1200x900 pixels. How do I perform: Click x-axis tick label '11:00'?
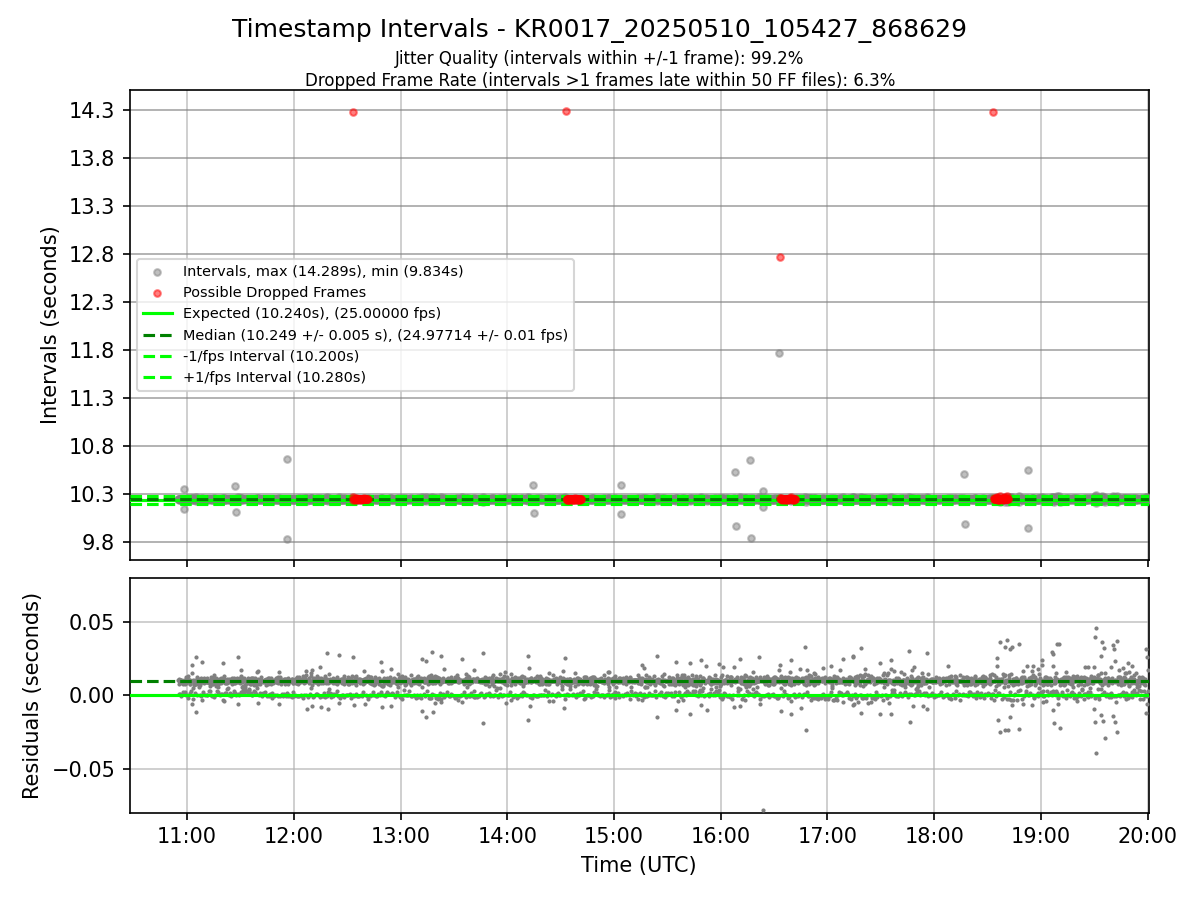tap(186, 836)
